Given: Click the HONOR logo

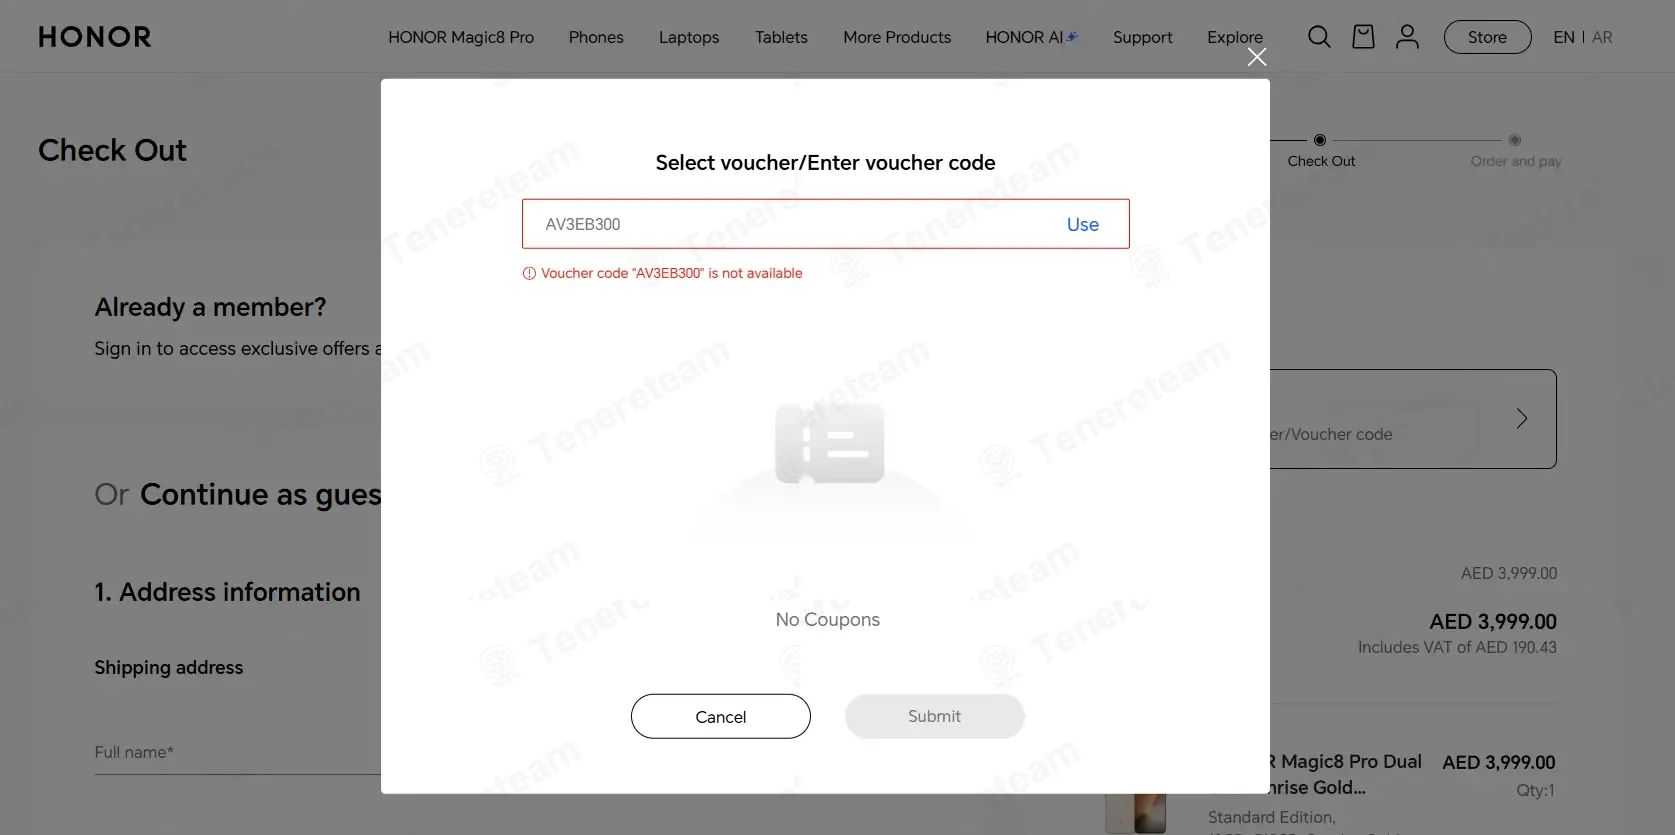Looking at the screenshot, I should point(95,37).
